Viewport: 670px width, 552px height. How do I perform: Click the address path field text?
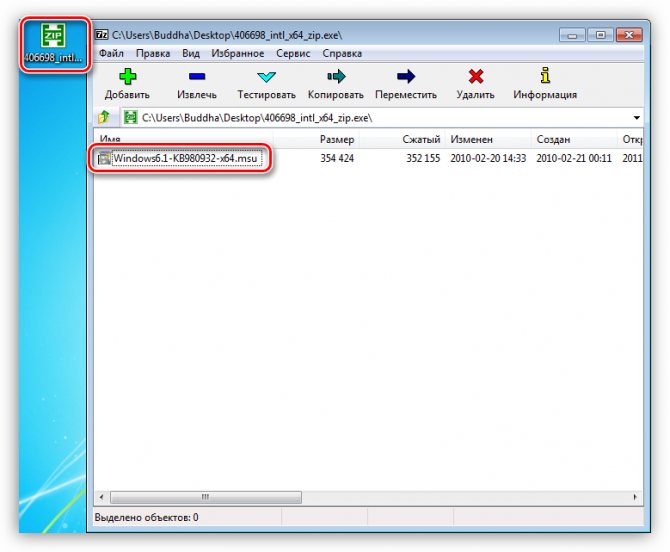point(257,117)
